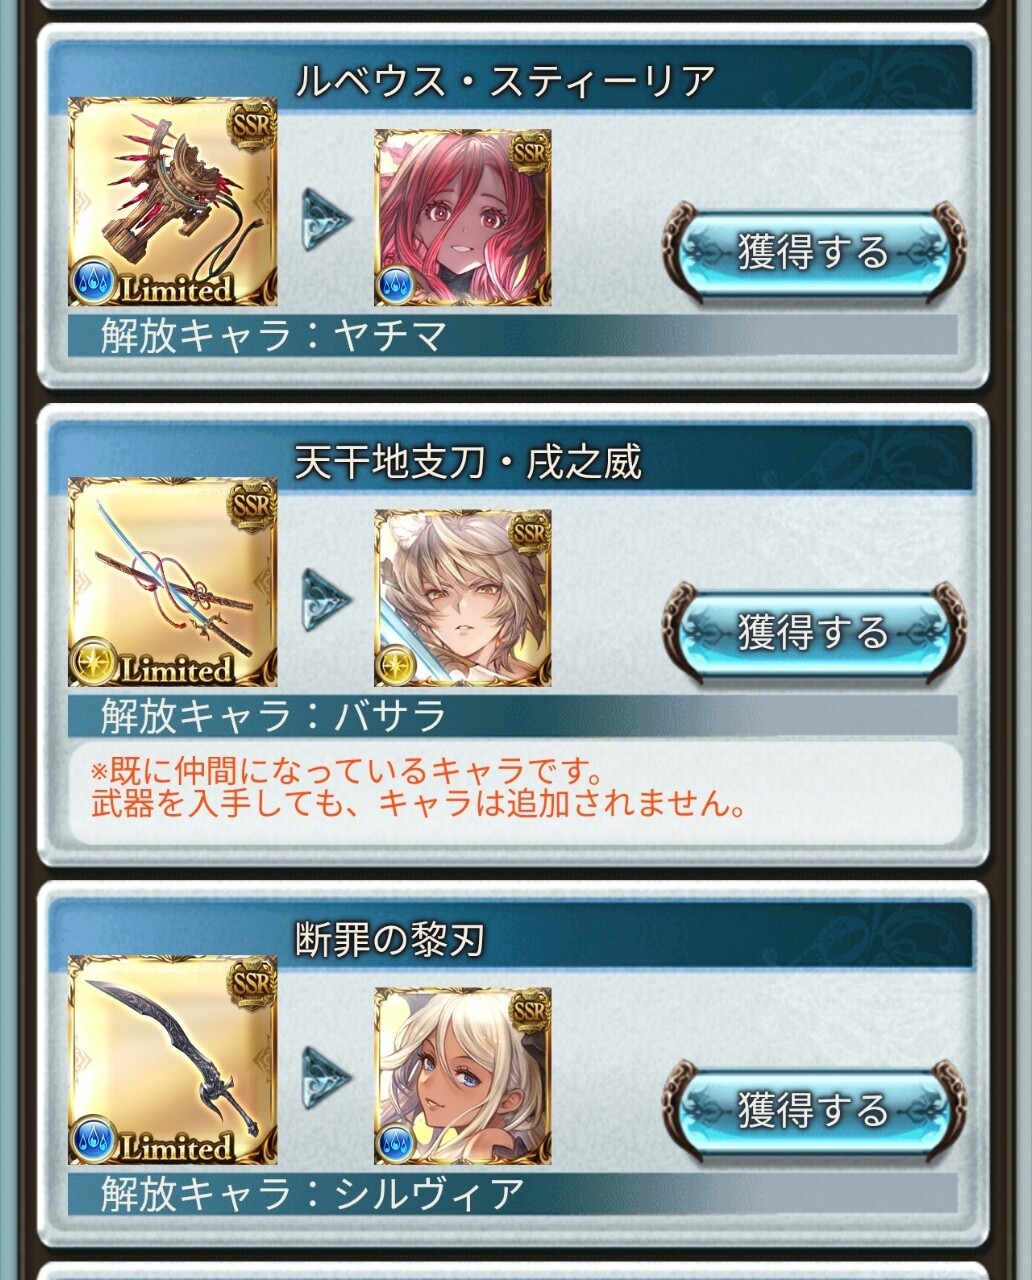Image resolution: width=1032 pixels, height=1280 pixels.
Task: Click 獲得する button for シルヴィア
Action: 814,1110
